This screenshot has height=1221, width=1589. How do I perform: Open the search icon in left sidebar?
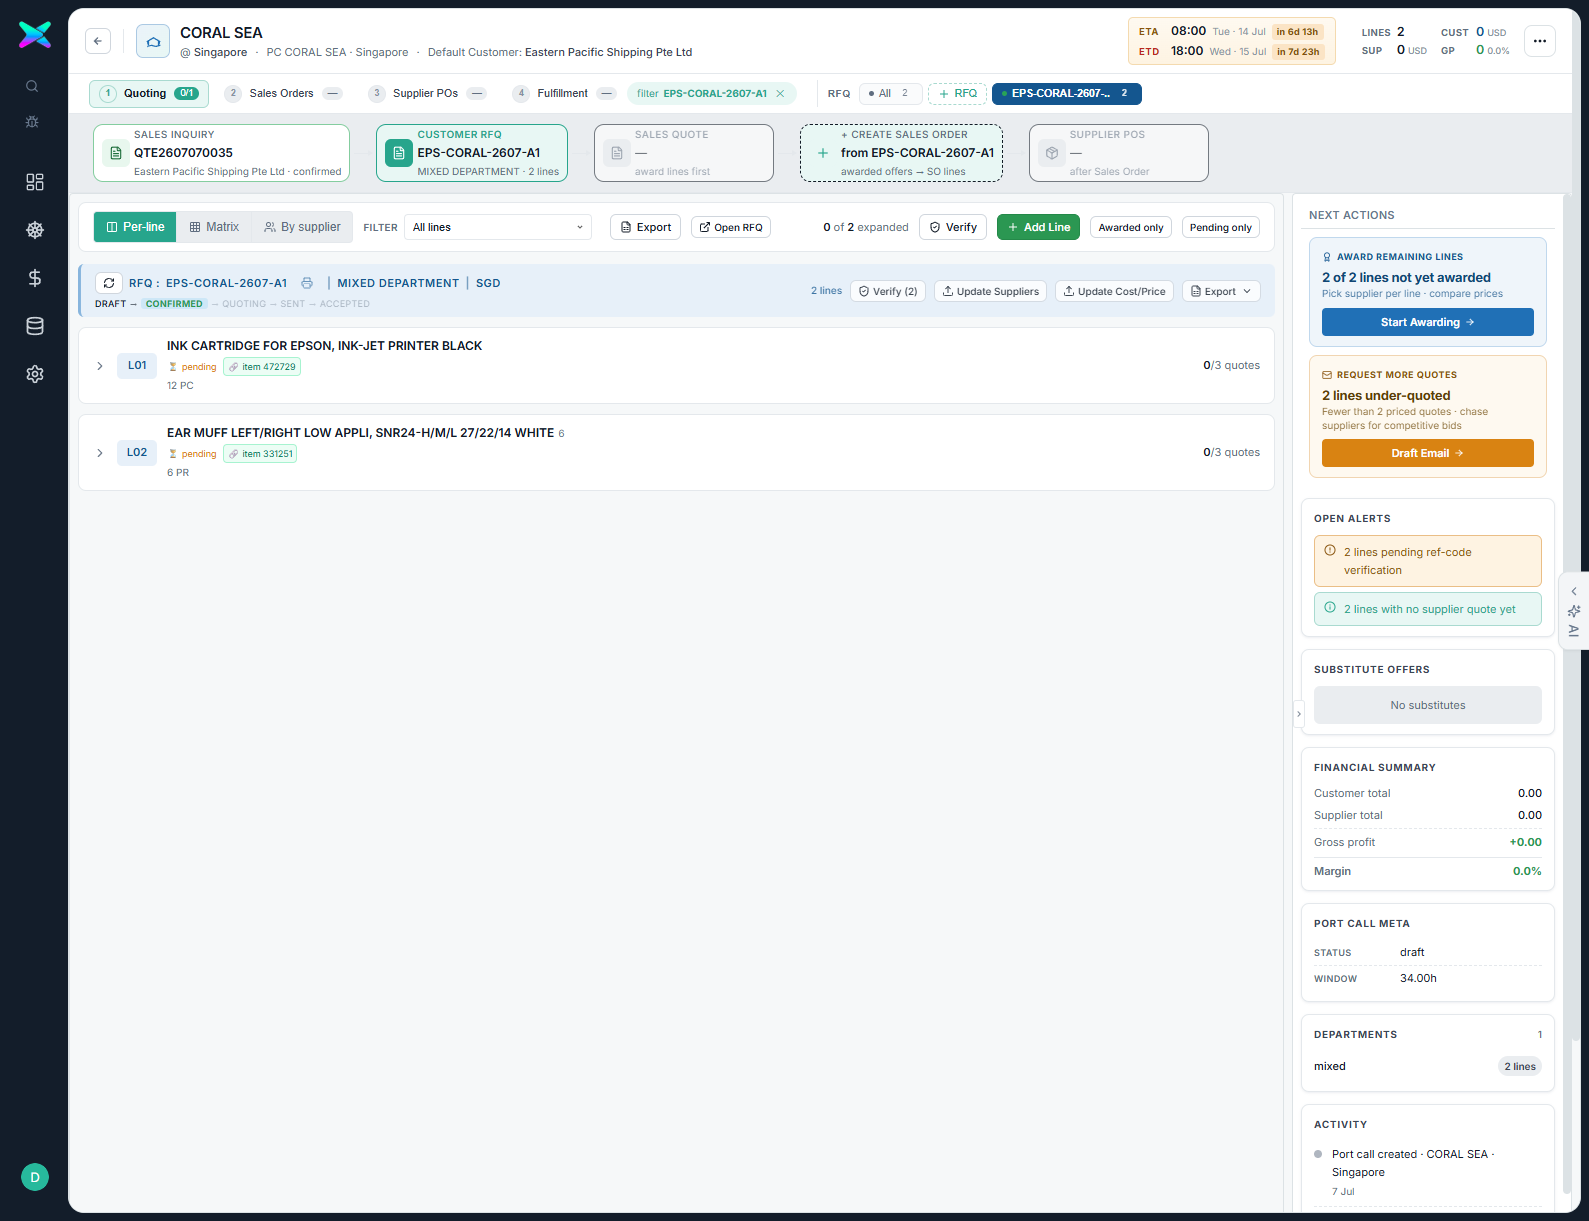(x=32, y=86)
